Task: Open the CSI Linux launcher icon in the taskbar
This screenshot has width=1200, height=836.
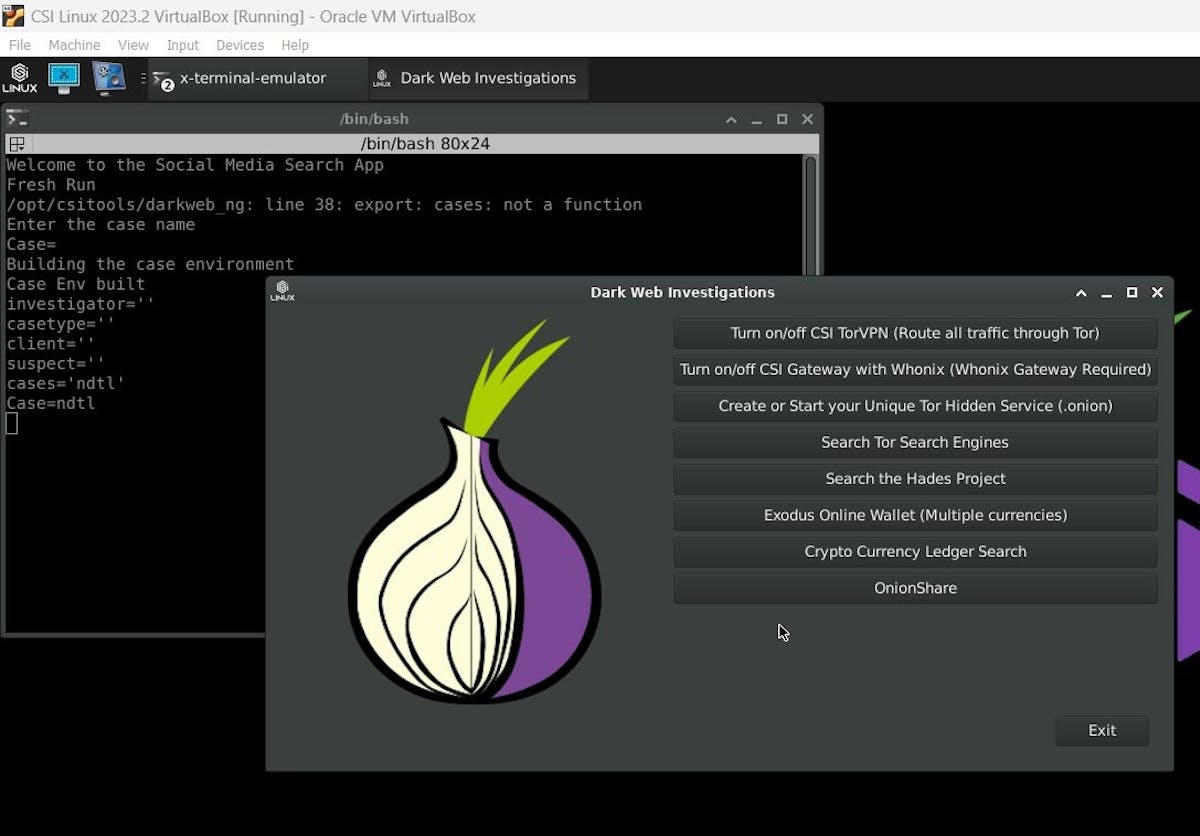Action: (20, 78)
